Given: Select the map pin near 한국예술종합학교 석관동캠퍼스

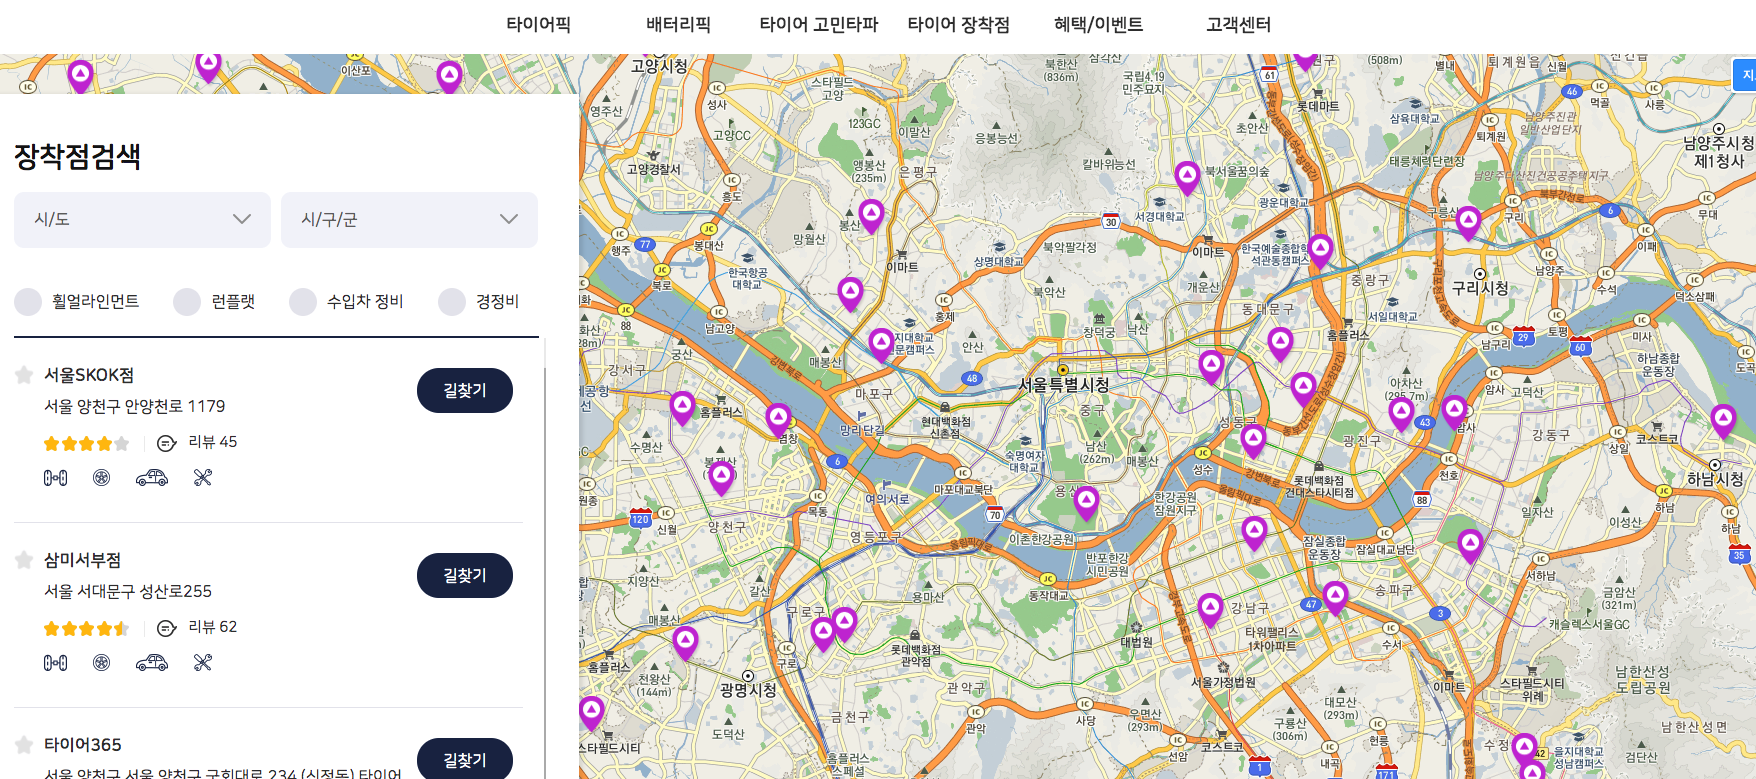Looking at the screenshot, I should pos(1320,250).
